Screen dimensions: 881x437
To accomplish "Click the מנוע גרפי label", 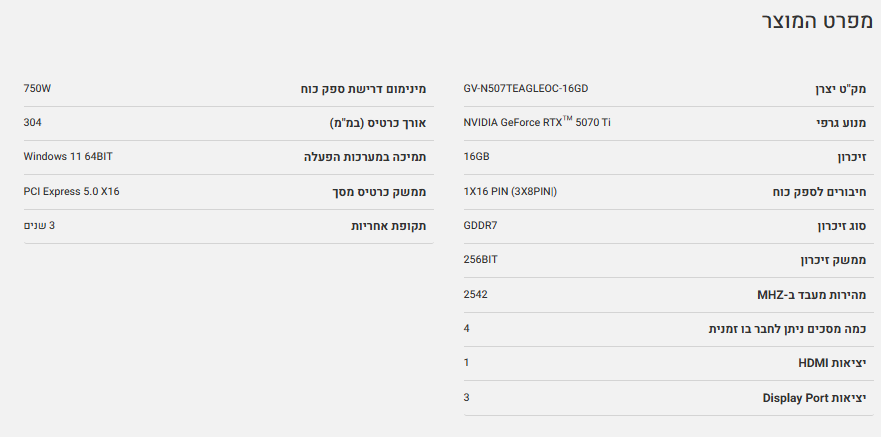I will (x=840, y=123).
